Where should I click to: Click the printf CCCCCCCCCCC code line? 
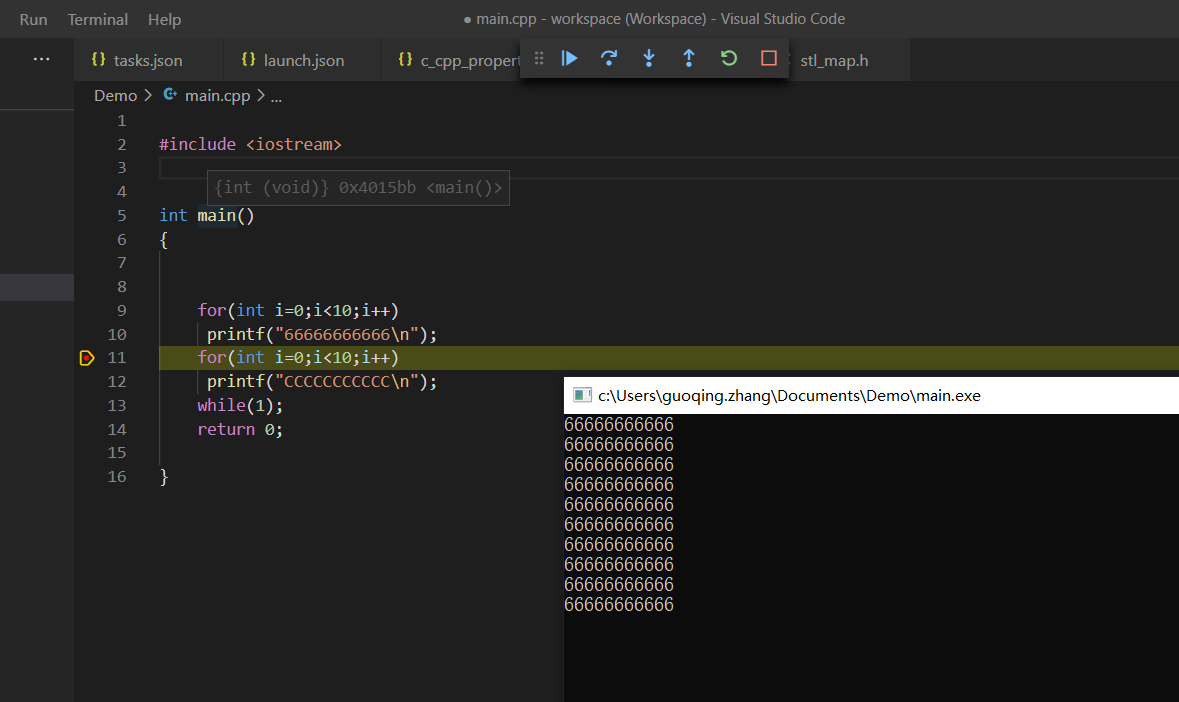click(322, 382)
